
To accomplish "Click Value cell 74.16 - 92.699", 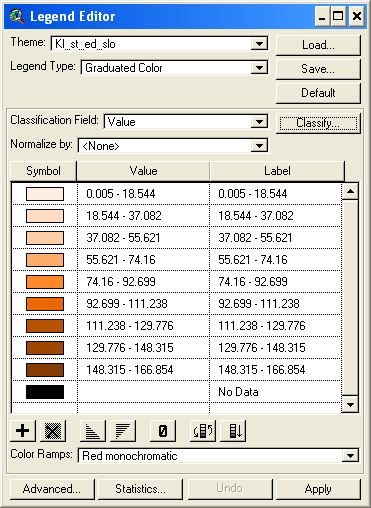I will pos(143,282).
